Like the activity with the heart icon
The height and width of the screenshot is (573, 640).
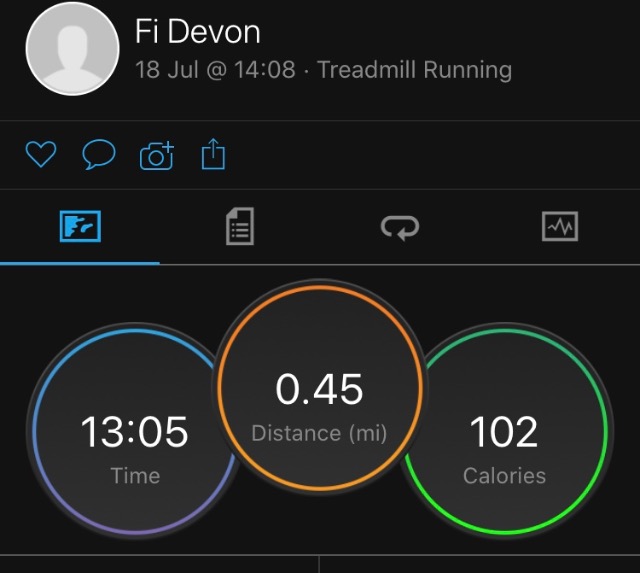tap(41, 154)
